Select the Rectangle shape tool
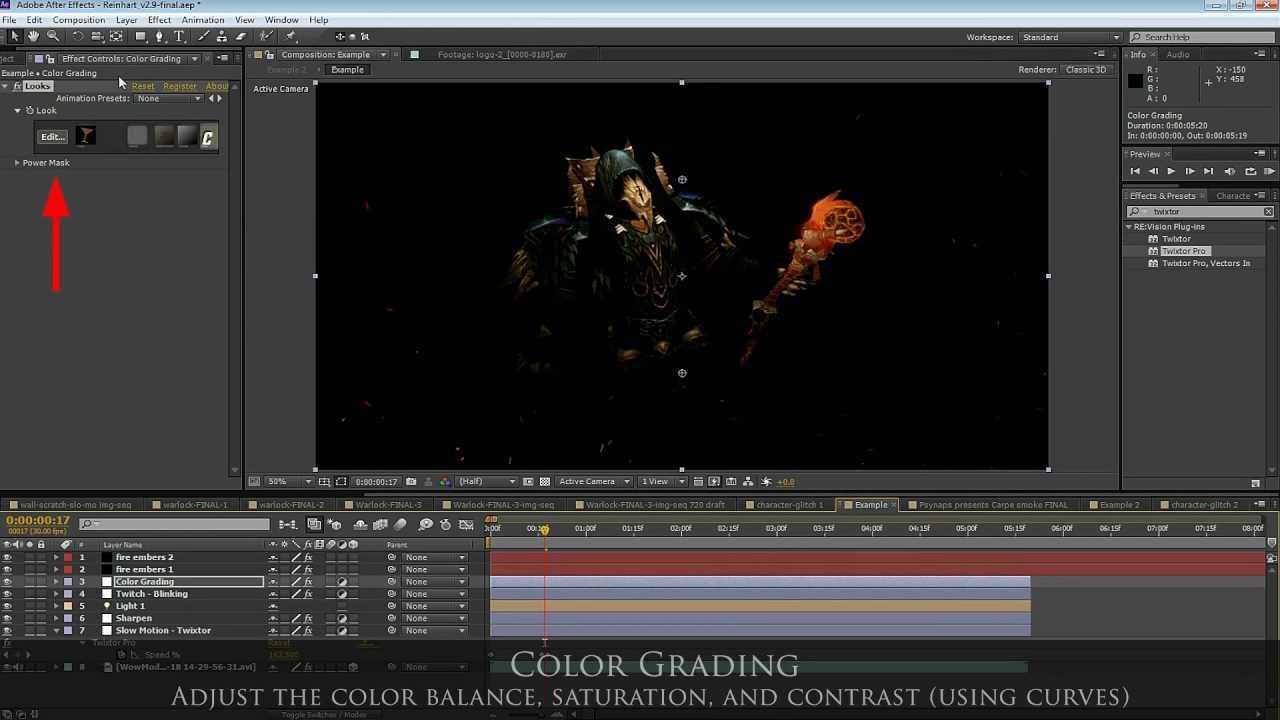The height and width of the screenshot is (720, 1280). point(141,37)
